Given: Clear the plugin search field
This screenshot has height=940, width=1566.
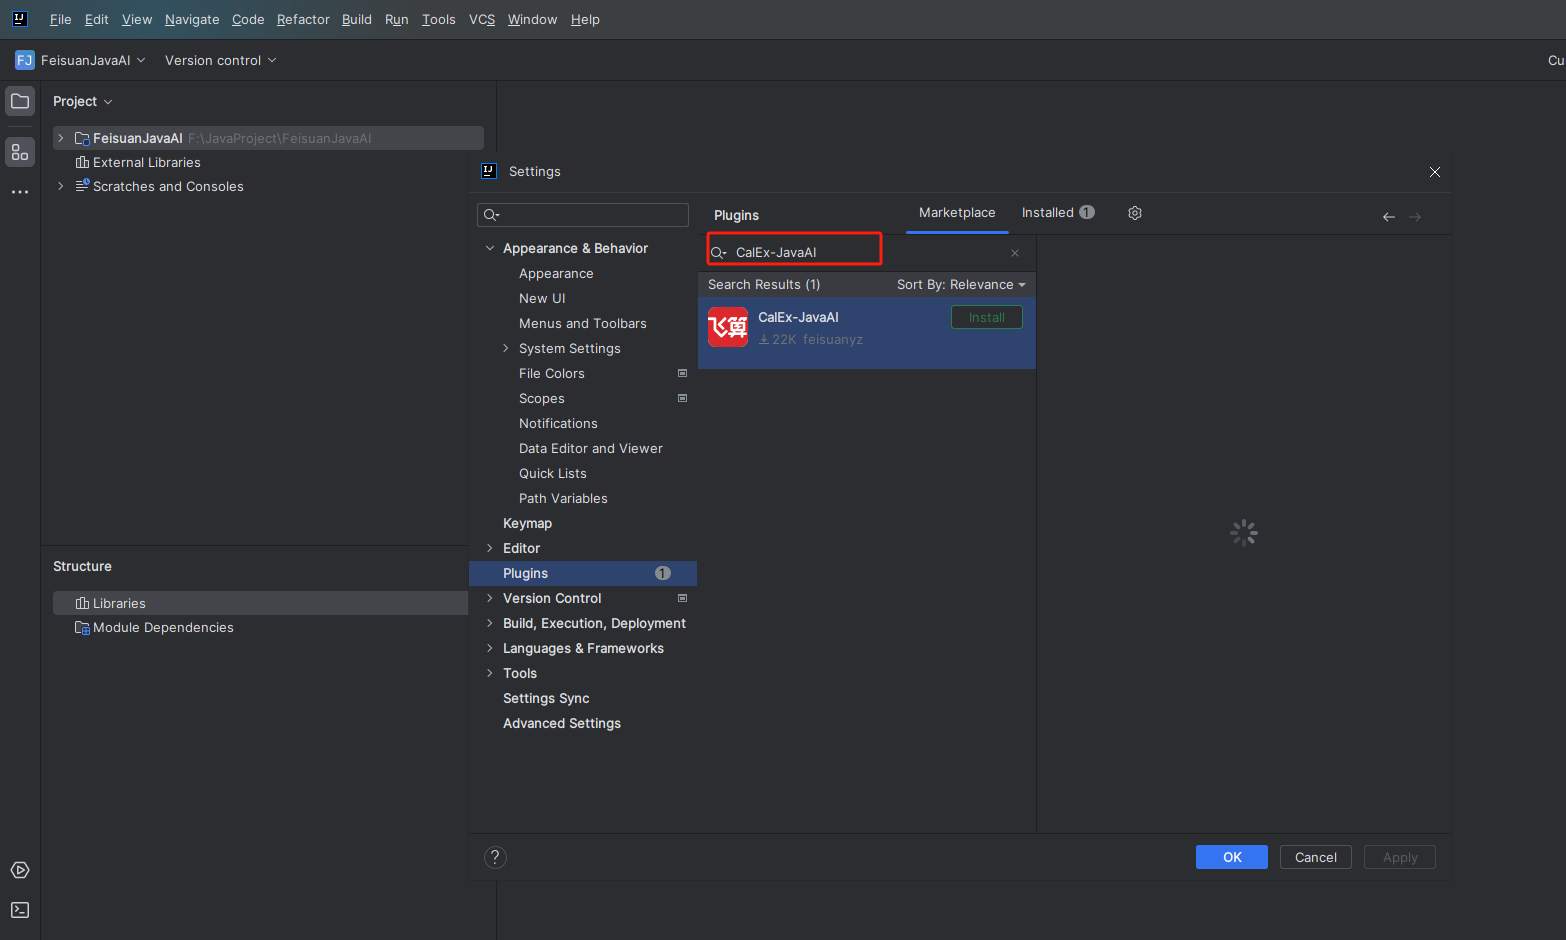Looking at the screenshot, I should pyautogui.click(x=1015, y=253).
